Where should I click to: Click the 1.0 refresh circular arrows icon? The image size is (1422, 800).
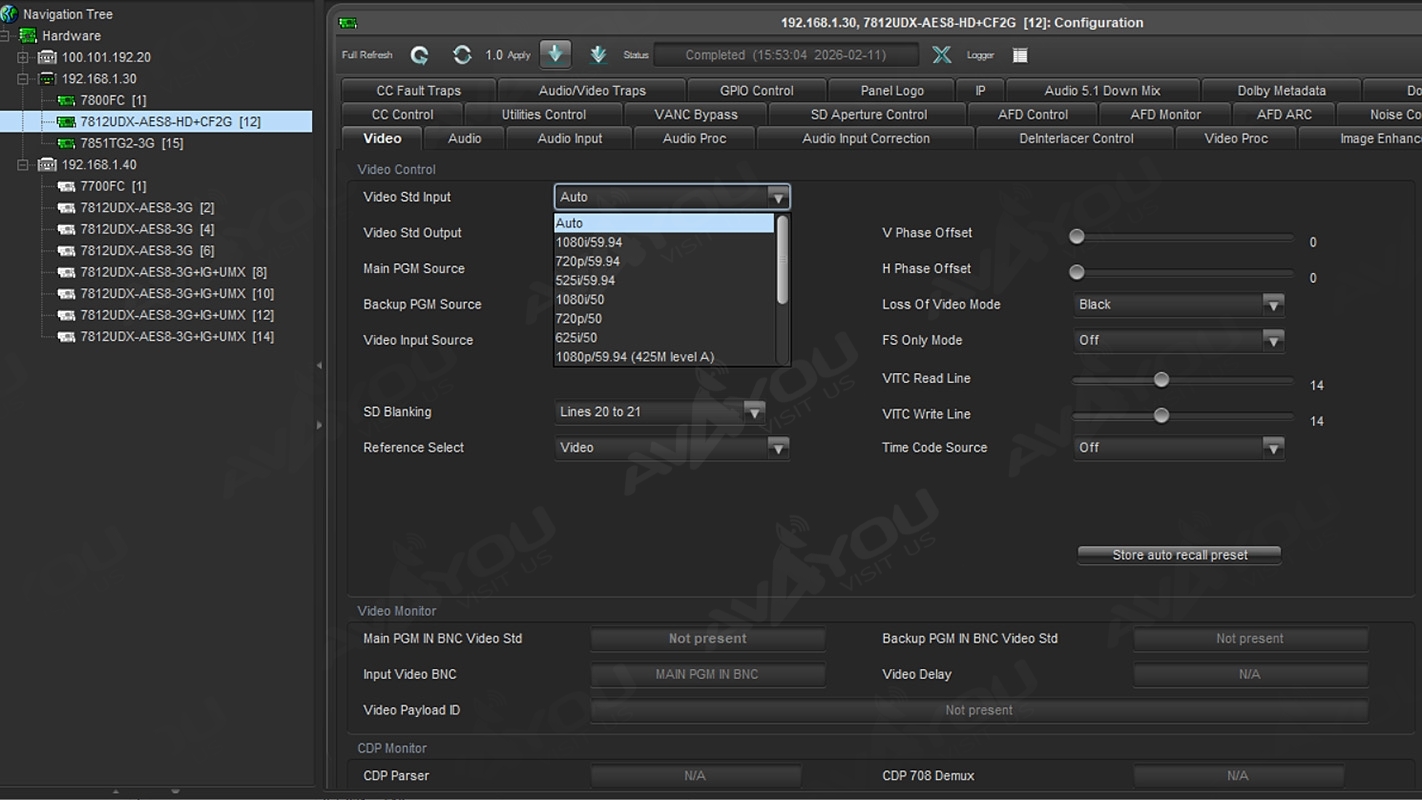[x=462, y=55]
